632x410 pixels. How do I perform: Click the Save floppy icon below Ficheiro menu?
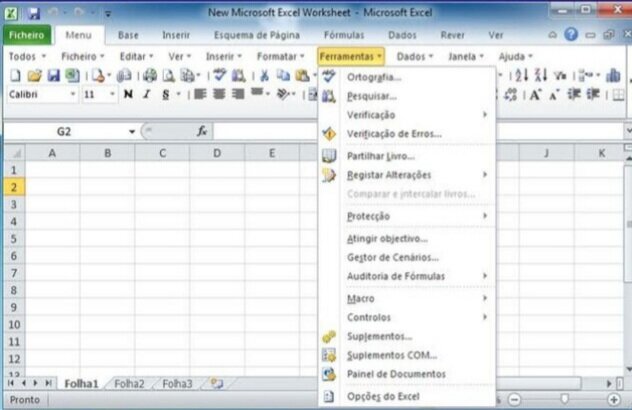point(53,75)
